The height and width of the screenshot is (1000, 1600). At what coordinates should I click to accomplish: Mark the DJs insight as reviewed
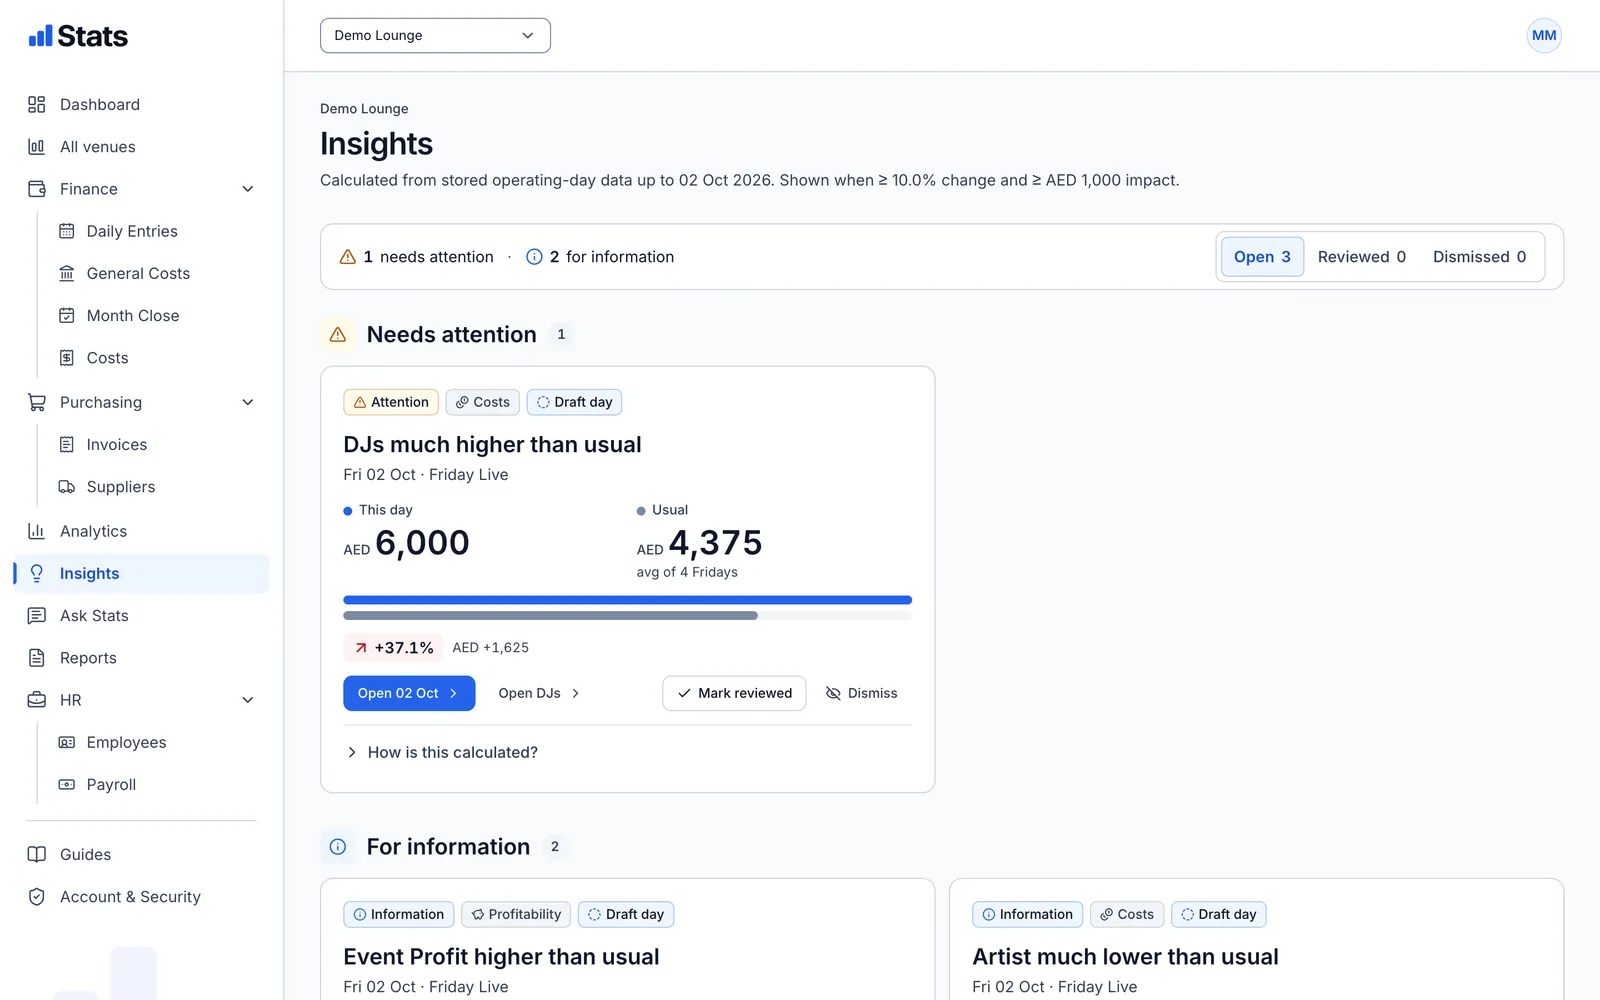pyautogui.click(x=734, y=693)
